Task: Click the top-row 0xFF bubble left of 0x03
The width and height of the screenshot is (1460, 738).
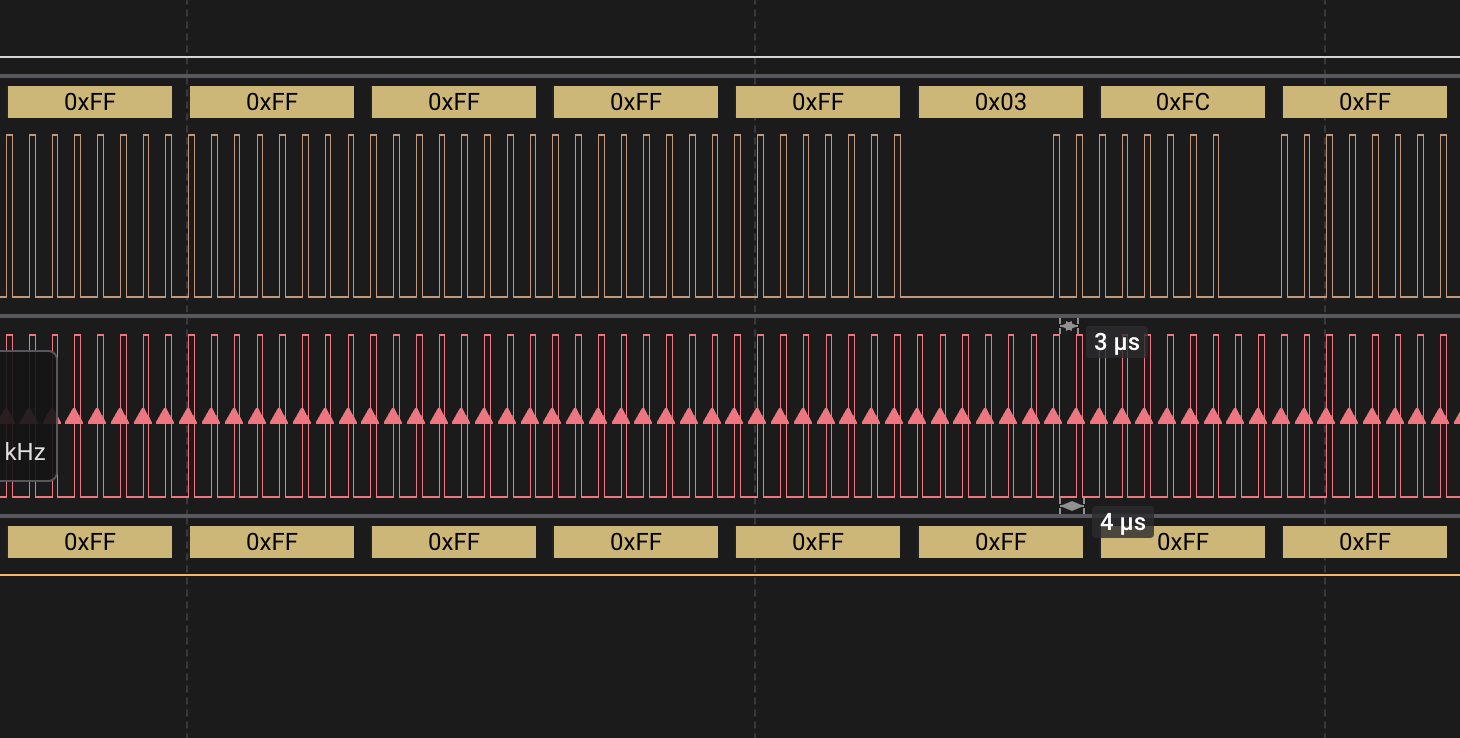Action: tap(818, 102)
